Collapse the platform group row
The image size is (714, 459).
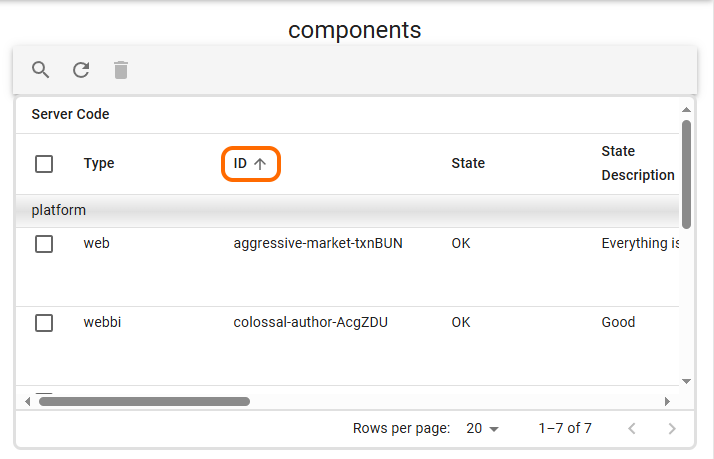pos(59,211)
